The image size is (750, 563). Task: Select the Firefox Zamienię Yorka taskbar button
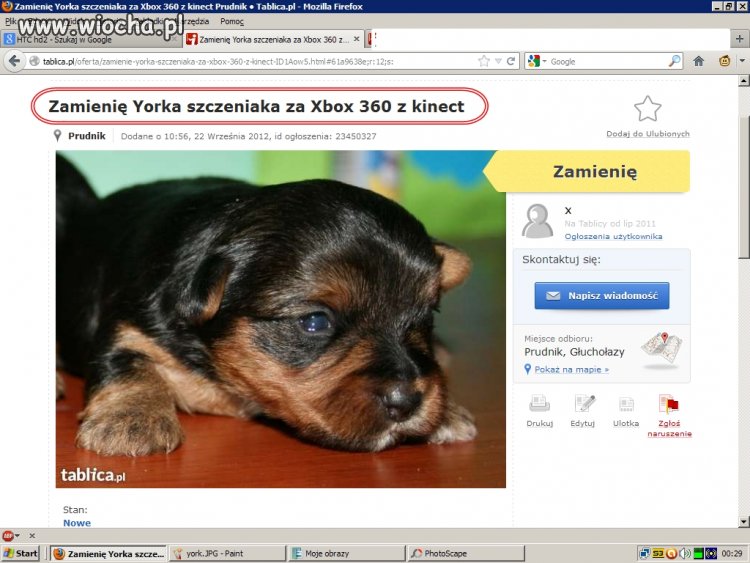point(109,553)
